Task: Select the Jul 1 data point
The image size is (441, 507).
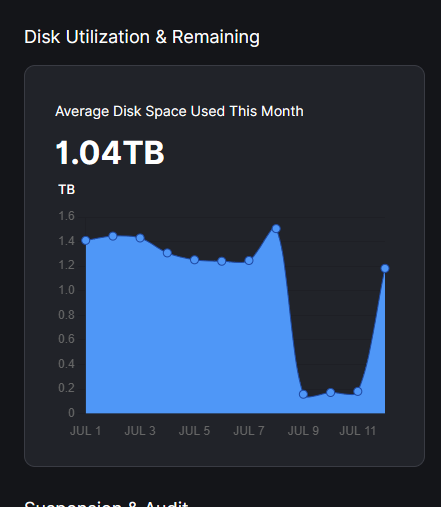Action: (86, 240)
